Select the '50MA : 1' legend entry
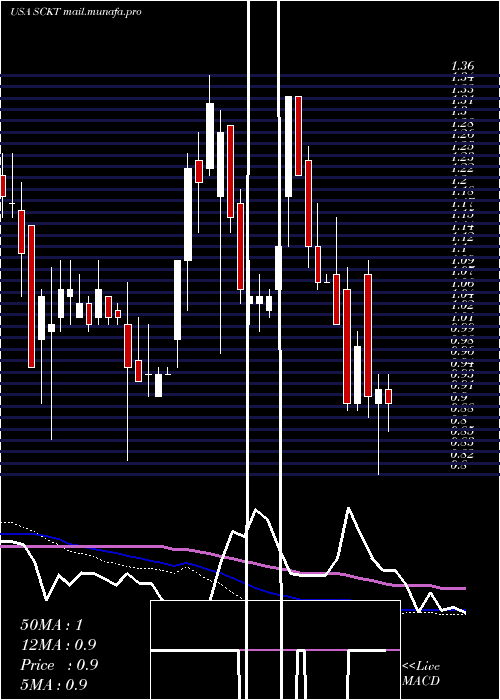The width and height of the screenshot is (500, 700). pos(52,625)
